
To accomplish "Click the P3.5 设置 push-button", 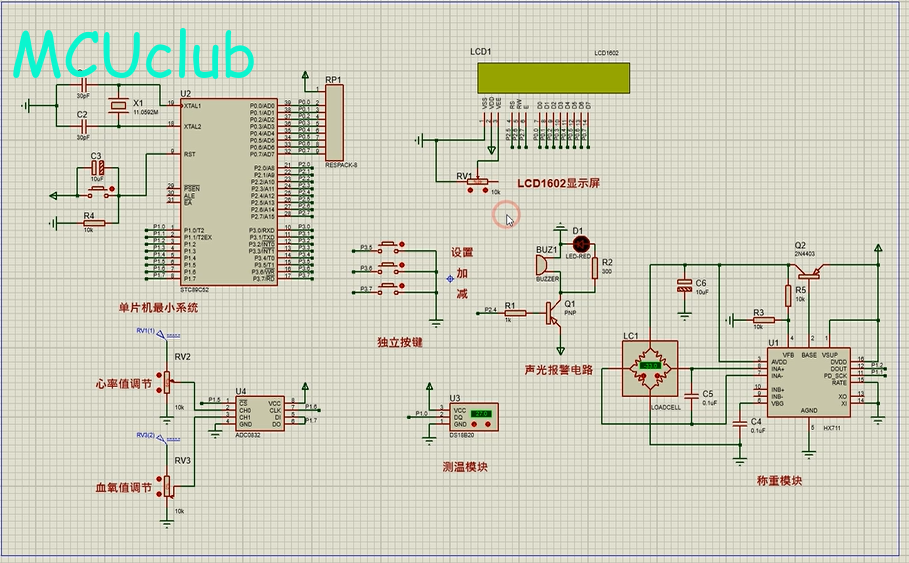I will 388,248.
